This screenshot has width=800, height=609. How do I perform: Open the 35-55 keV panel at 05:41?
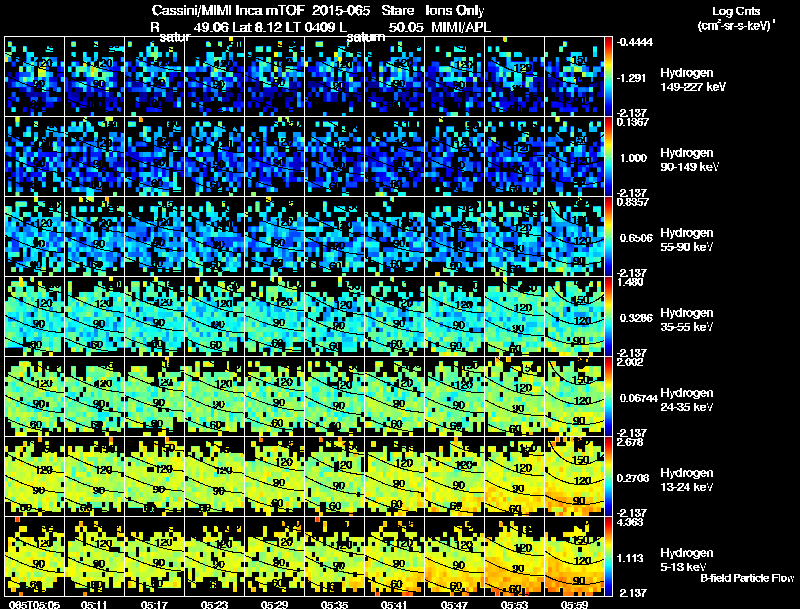pos(394,317)
